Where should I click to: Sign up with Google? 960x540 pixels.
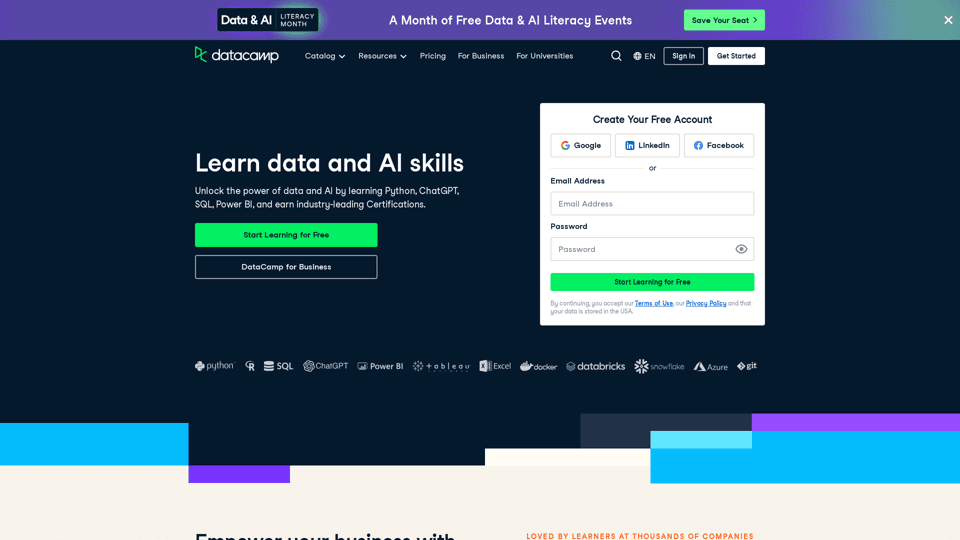click(x=580, y=145)
